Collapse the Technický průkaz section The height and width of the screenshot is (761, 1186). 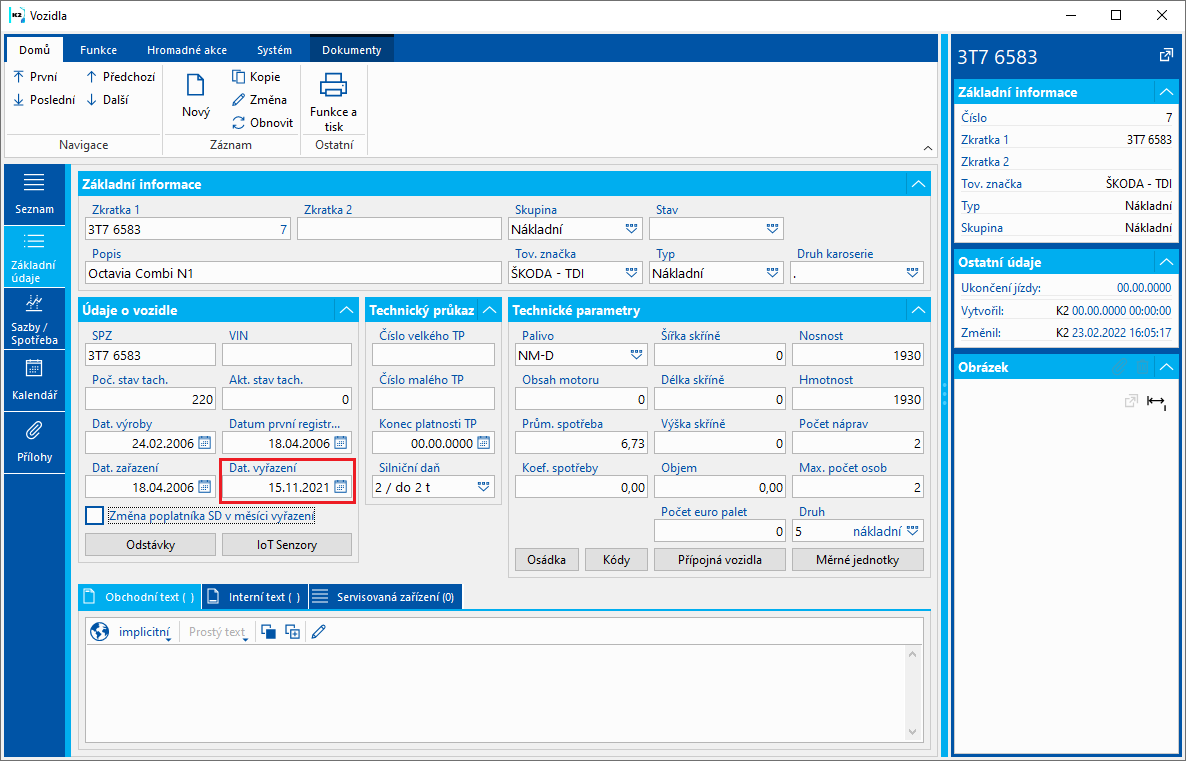point(489,310)
